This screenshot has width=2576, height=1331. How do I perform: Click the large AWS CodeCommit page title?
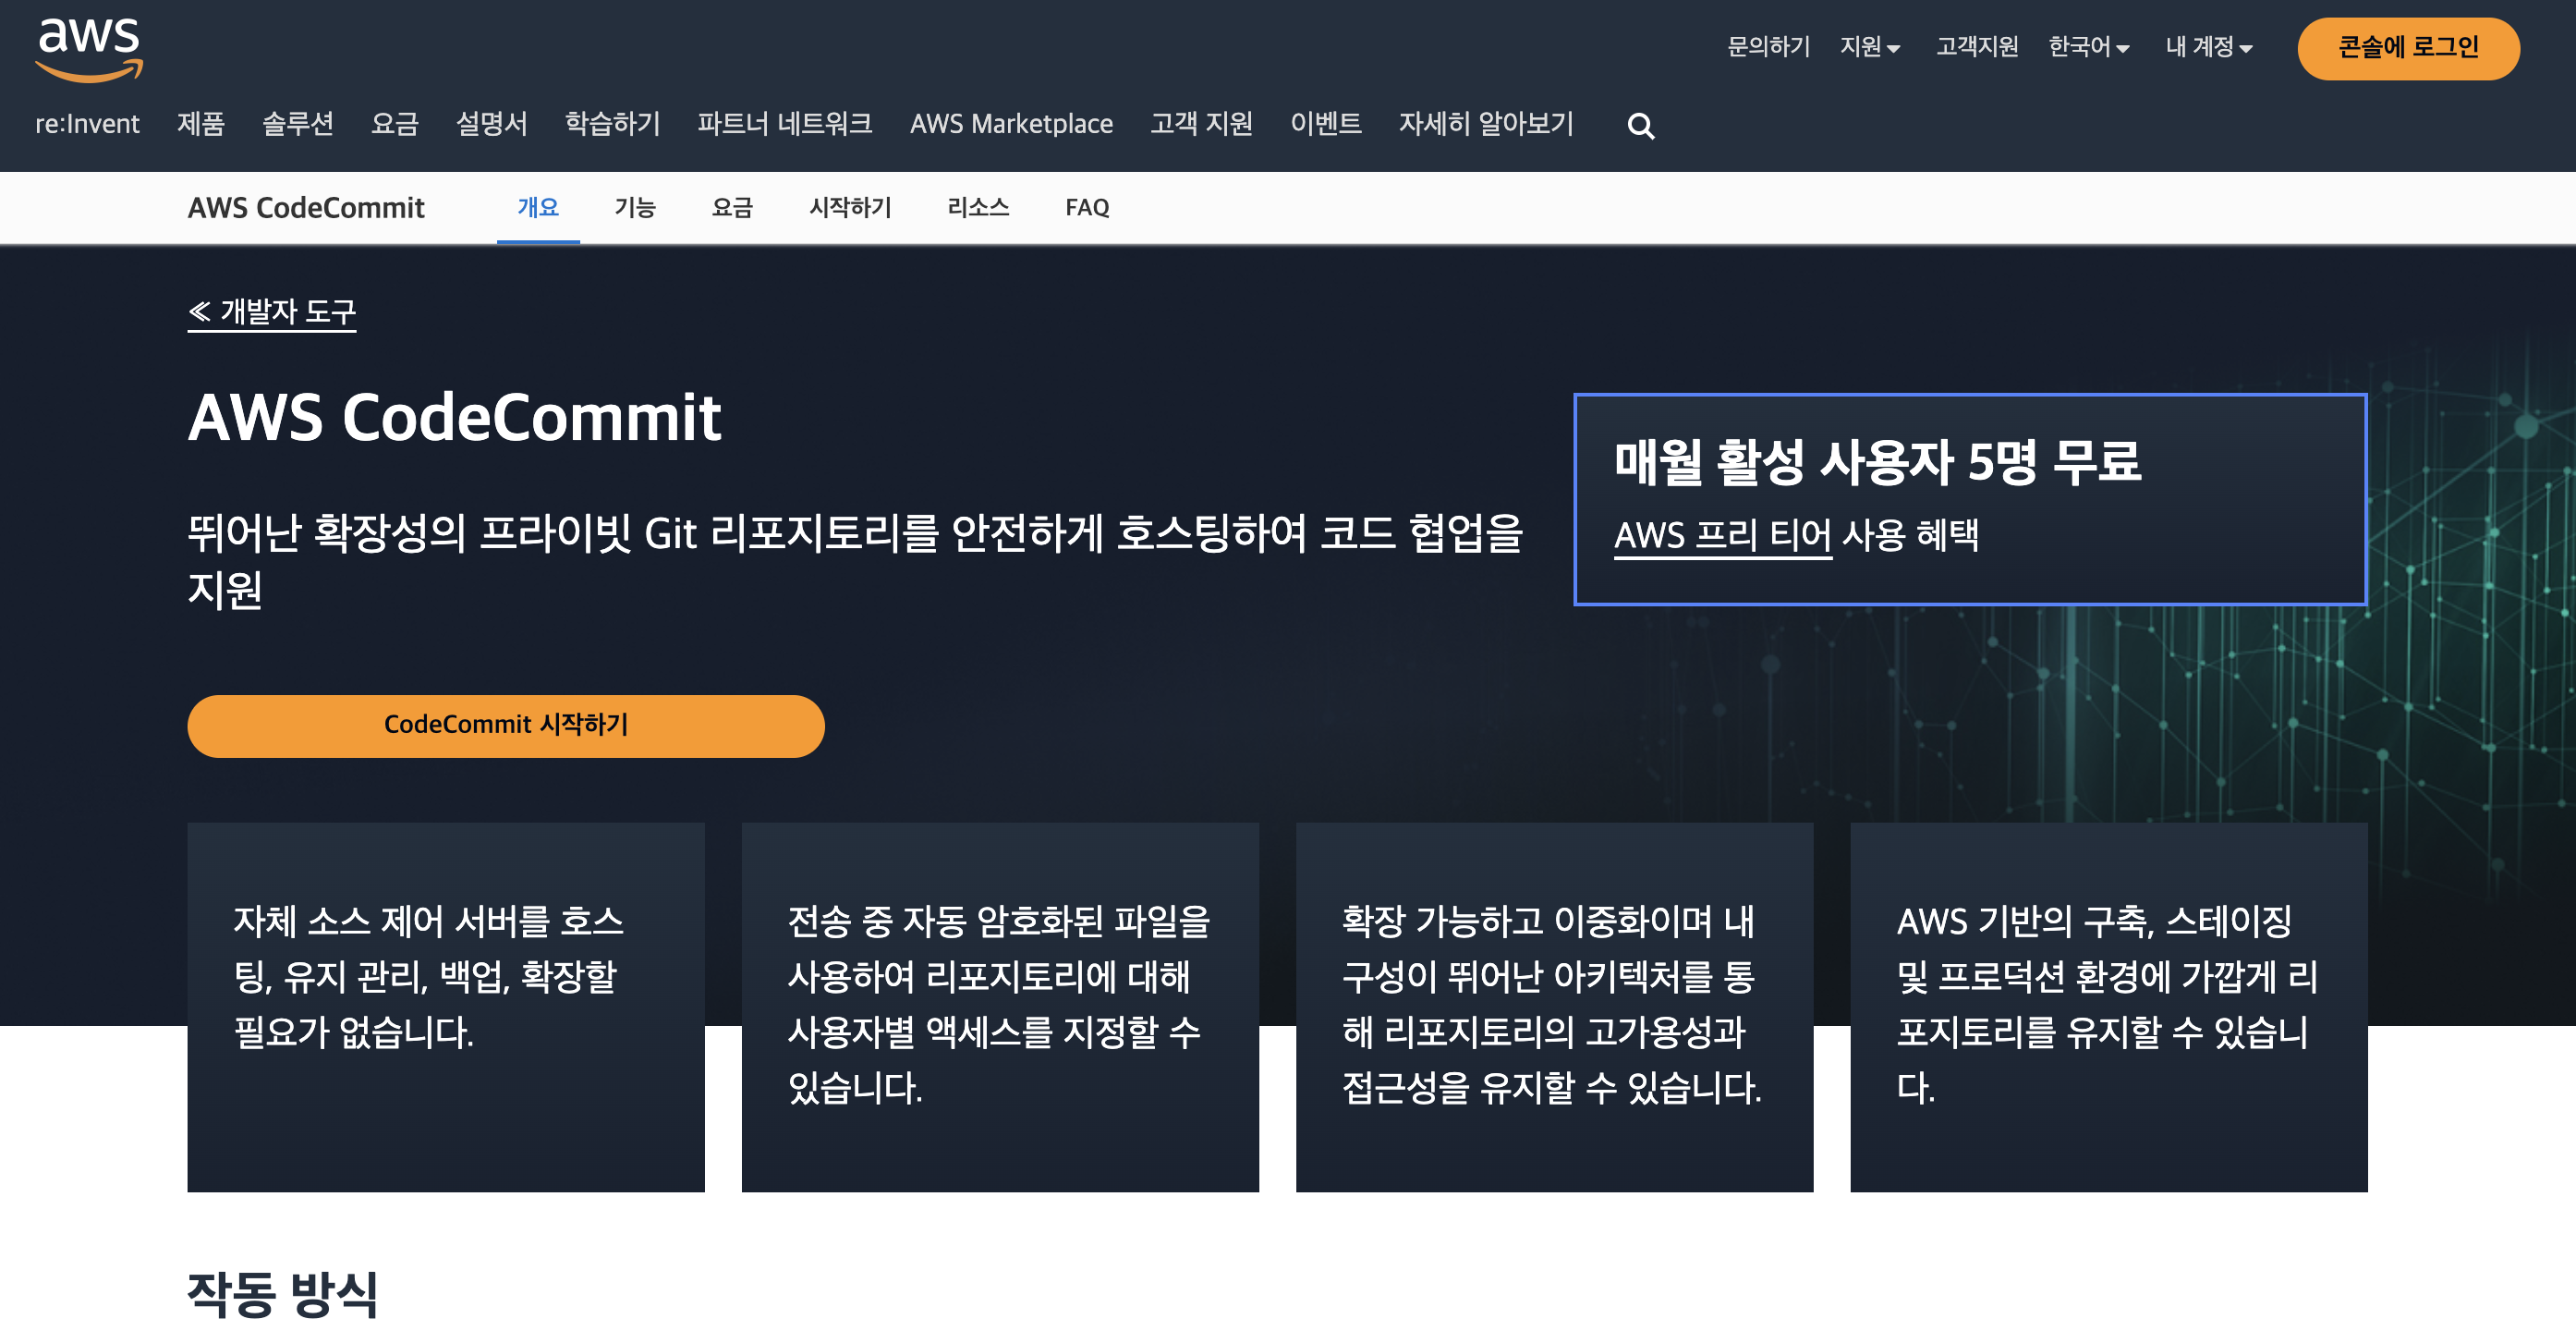pos(455,417)
